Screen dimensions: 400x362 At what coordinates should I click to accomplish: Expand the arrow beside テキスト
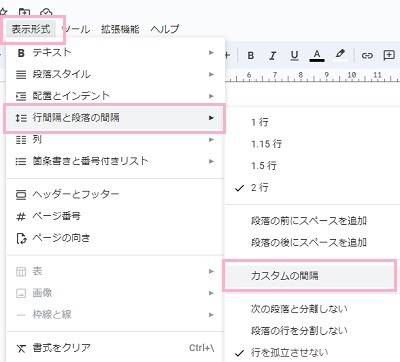click(211, 53)
